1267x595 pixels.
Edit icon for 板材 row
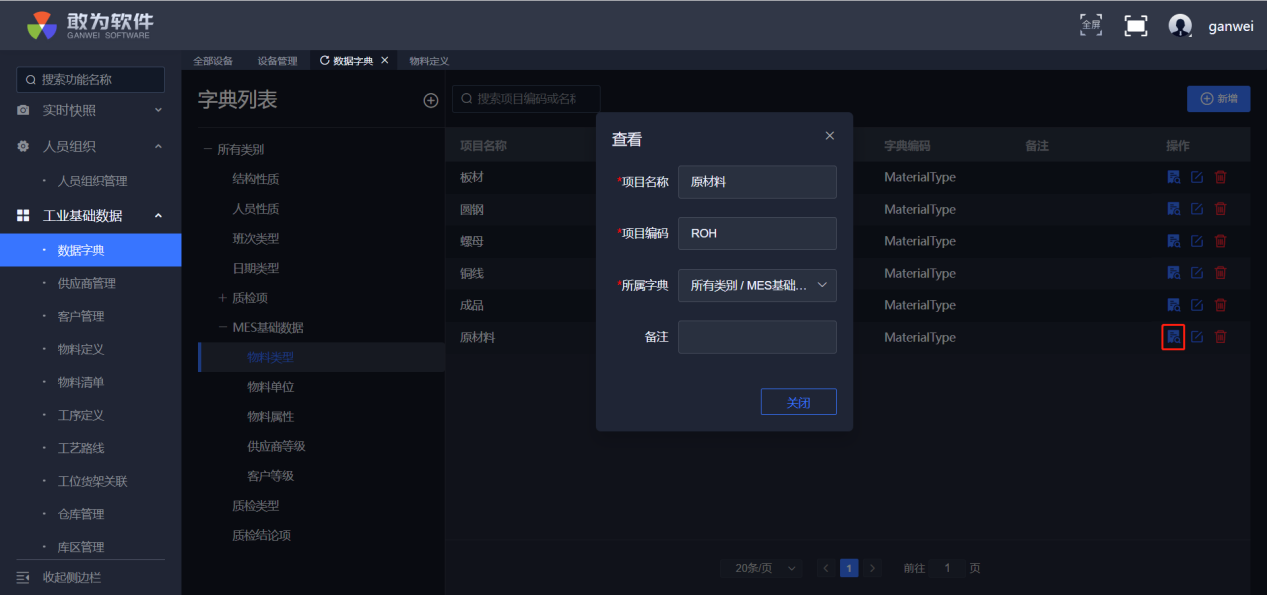coord(1197,177)
